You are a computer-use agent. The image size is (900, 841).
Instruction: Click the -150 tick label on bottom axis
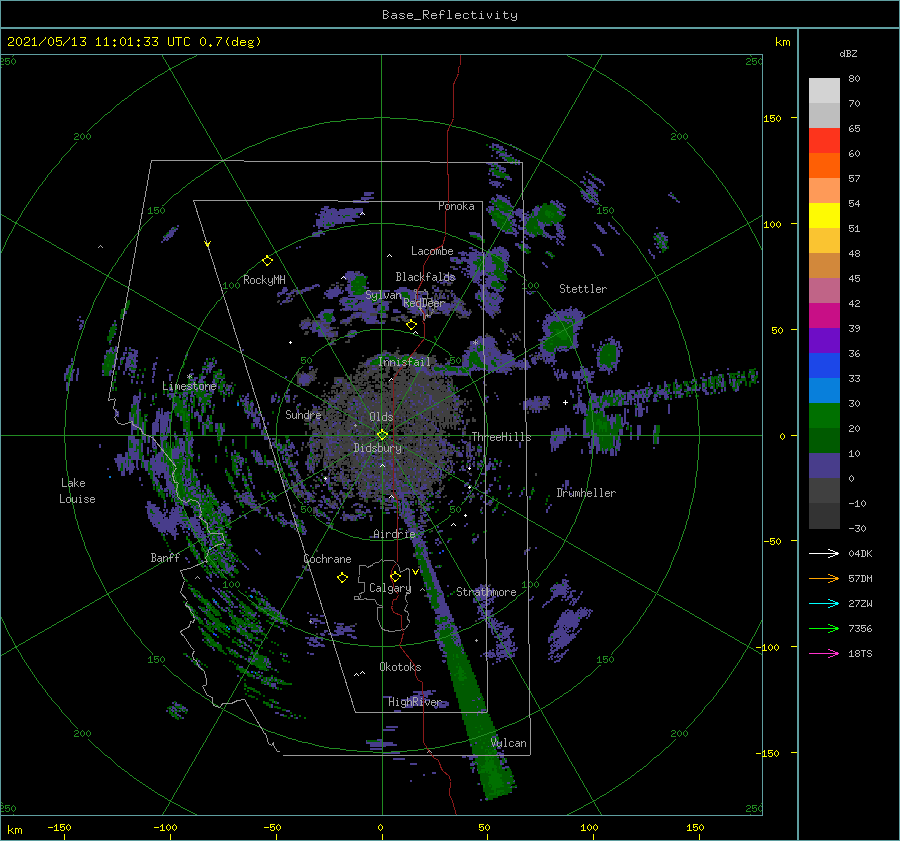pyautogui.click(x=60, y=827)
